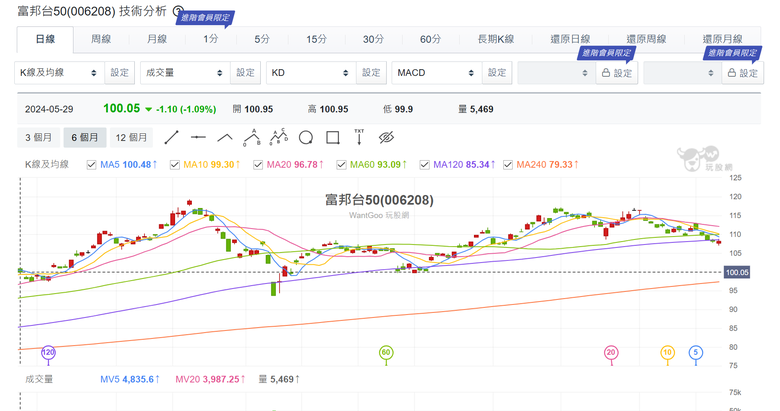Select the horizontal line drawing tool
Screen dimensions: 780x411
[x=198, y=137]
